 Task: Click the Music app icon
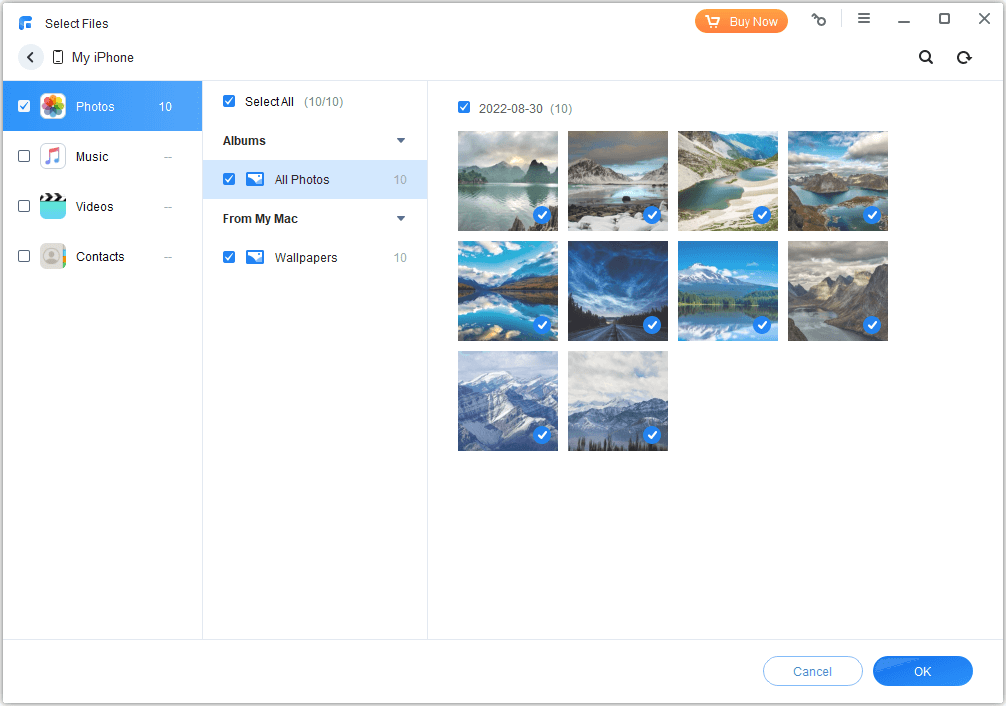pyautogui.click(x=53, y=157)
